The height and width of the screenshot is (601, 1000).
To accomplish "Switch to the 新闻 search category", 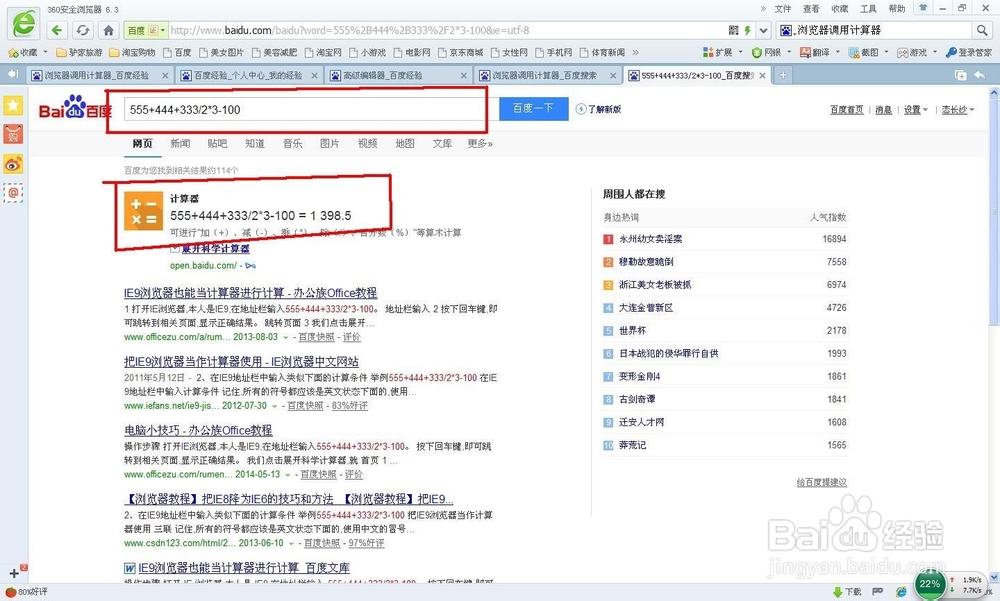I will click(x=180, y=144).
